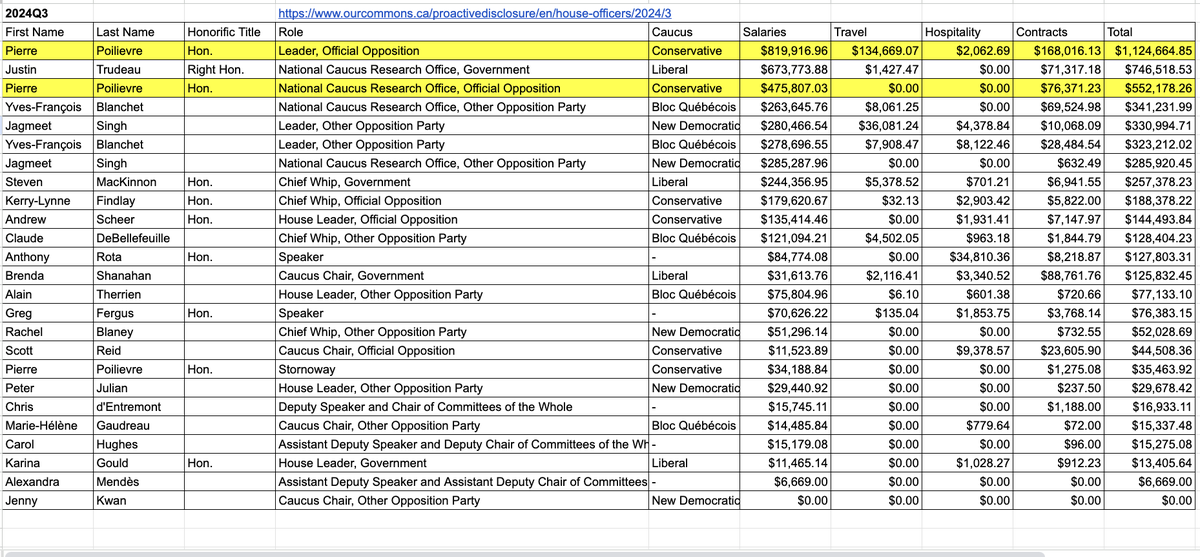This screenshot has width=1200, height=557.
Task: Select the $330,994.71 total cell
Action: [1150, 126]
